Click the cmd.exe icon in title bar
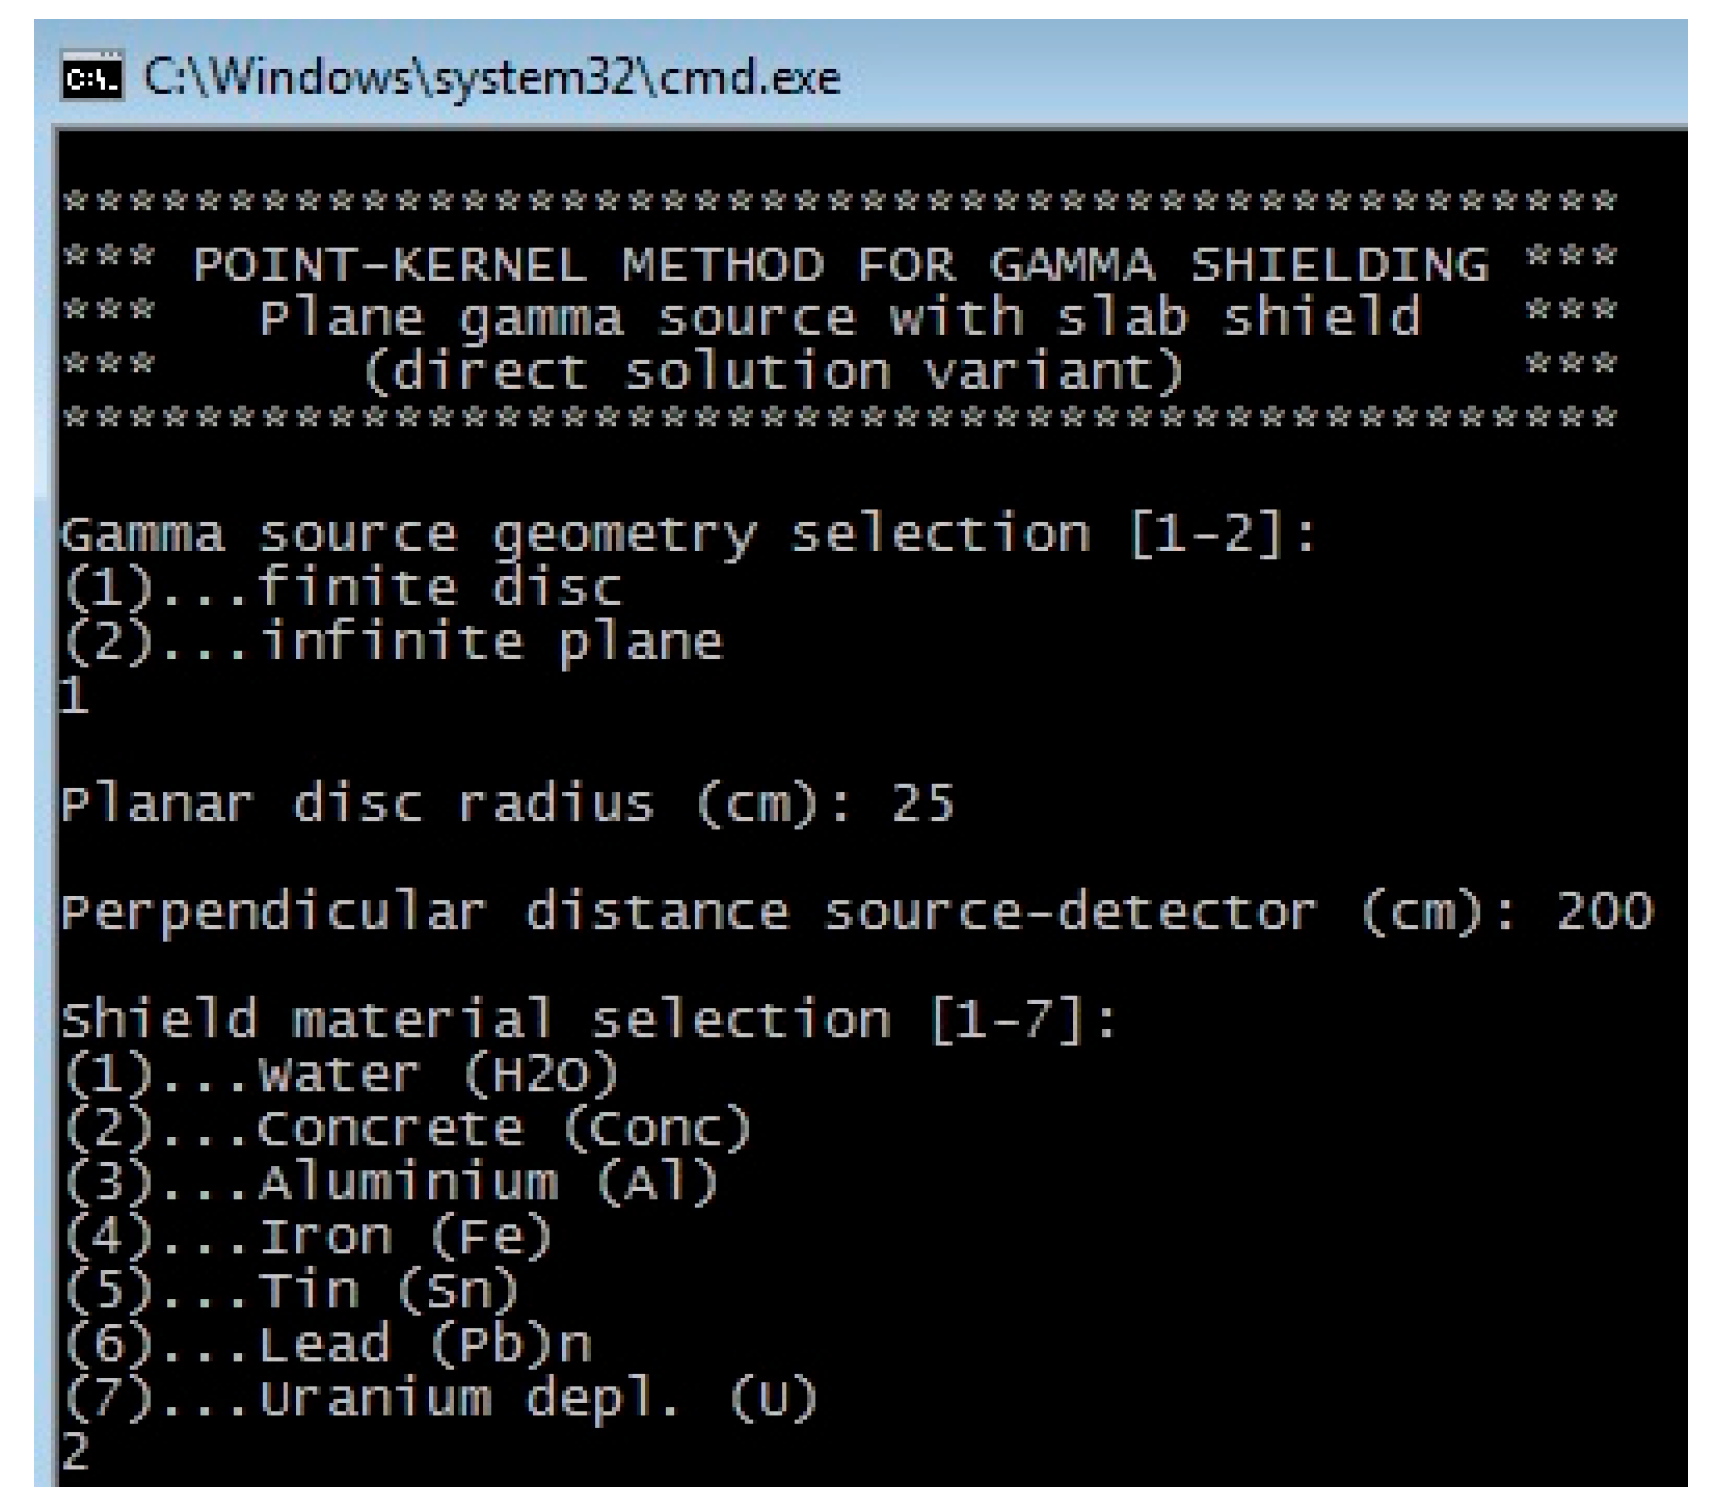1717x1506 pixels. click(x=92, y=78)
